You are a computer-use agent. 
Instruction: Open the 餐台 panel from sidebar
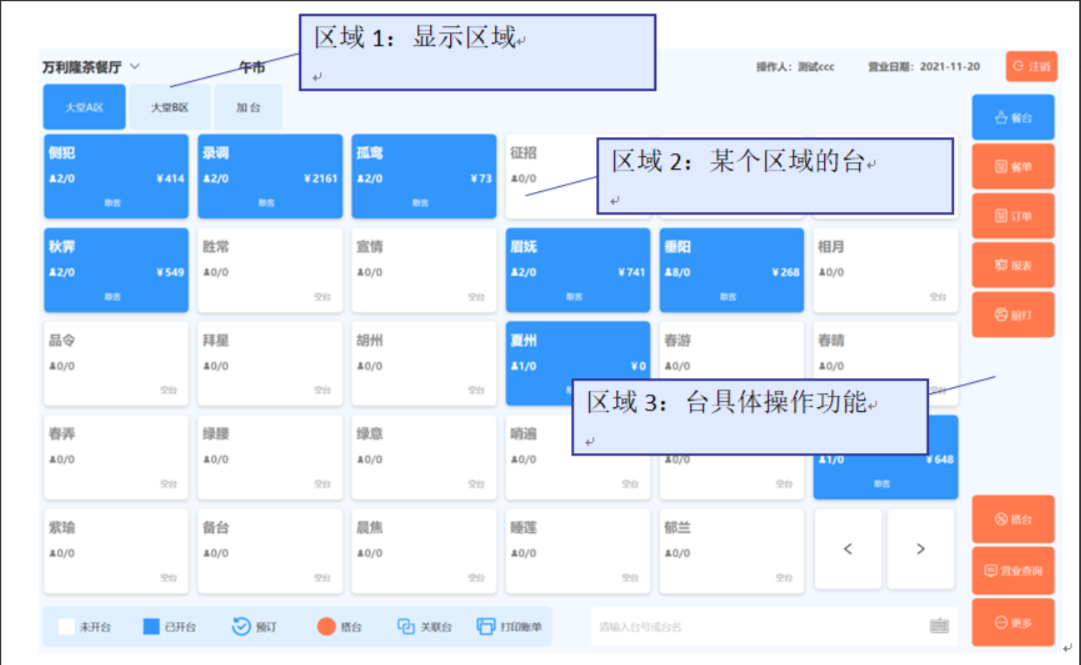1013,118
